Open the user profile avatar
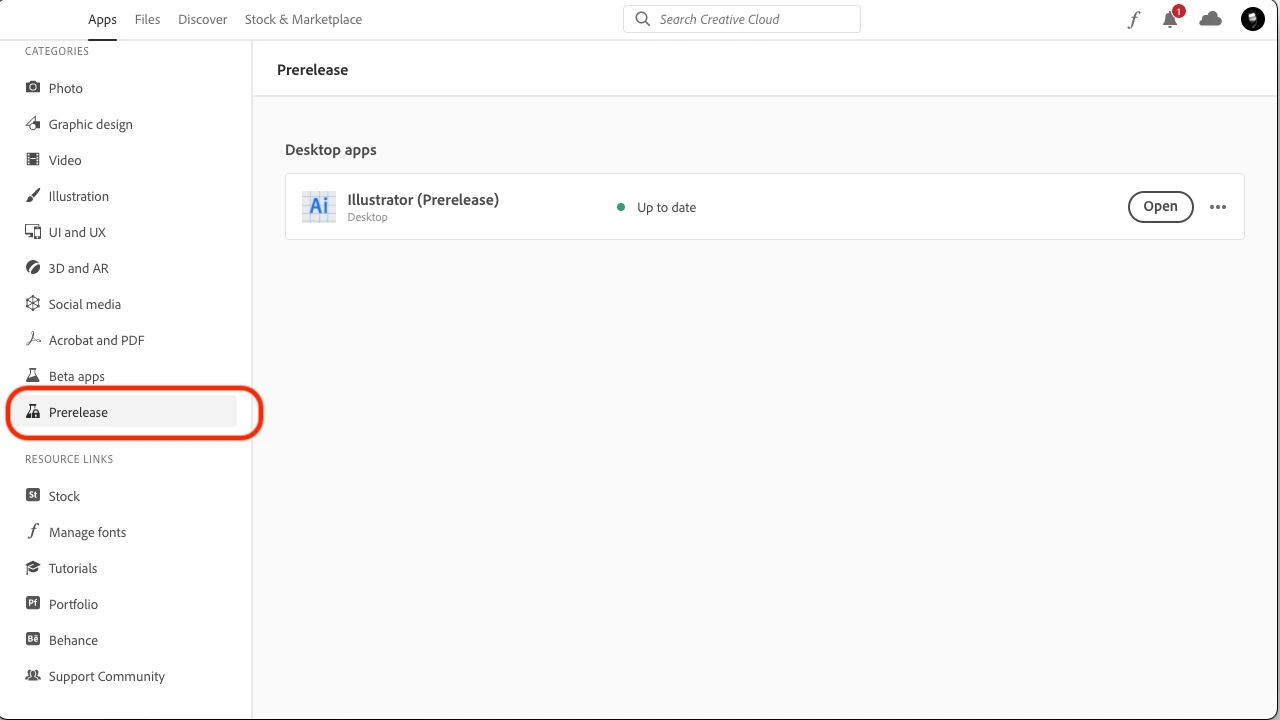Screen dimensions: 1280x720 point(1253,19)
